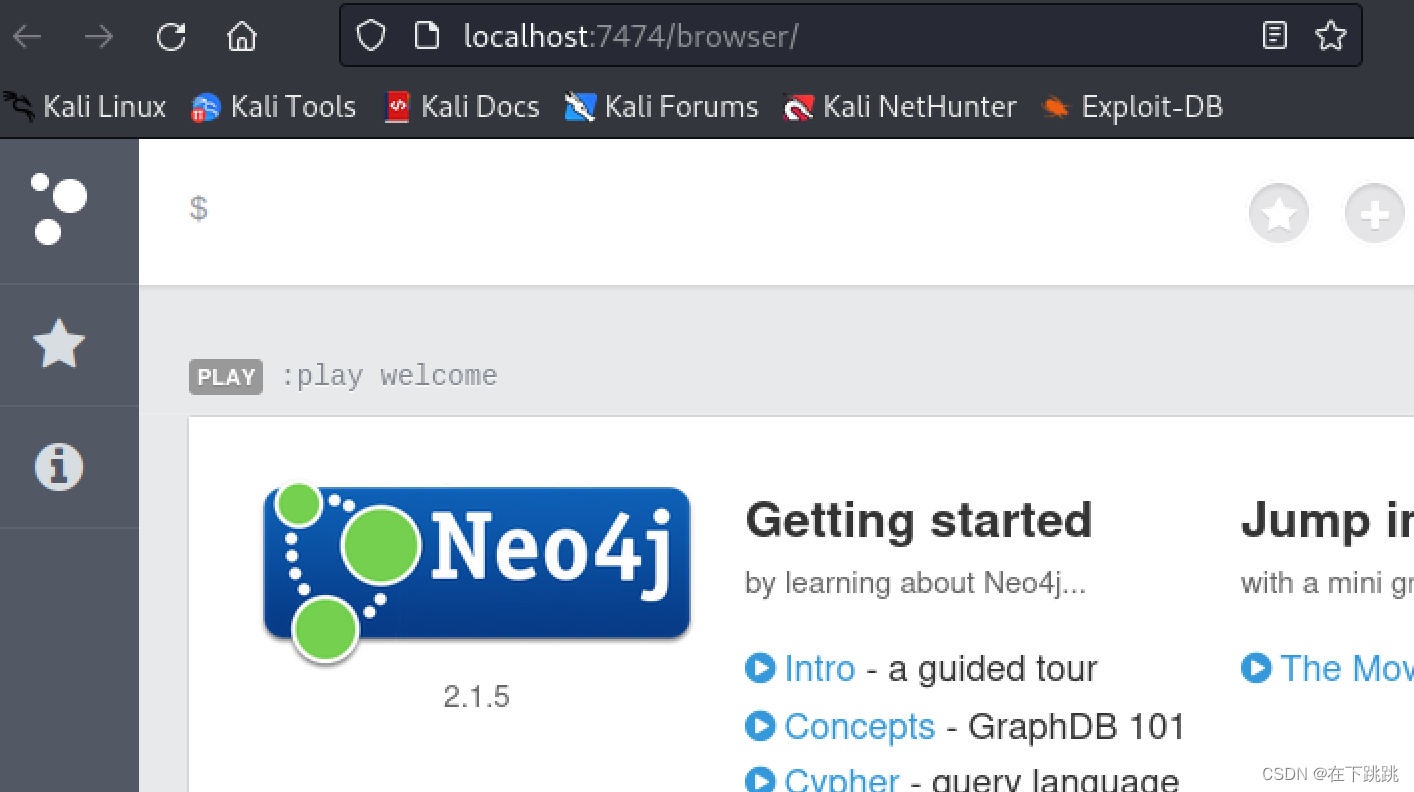Open Favorites star in Neo4j sidebar
The image size is (1414, 792).
[x=59, y=344]
